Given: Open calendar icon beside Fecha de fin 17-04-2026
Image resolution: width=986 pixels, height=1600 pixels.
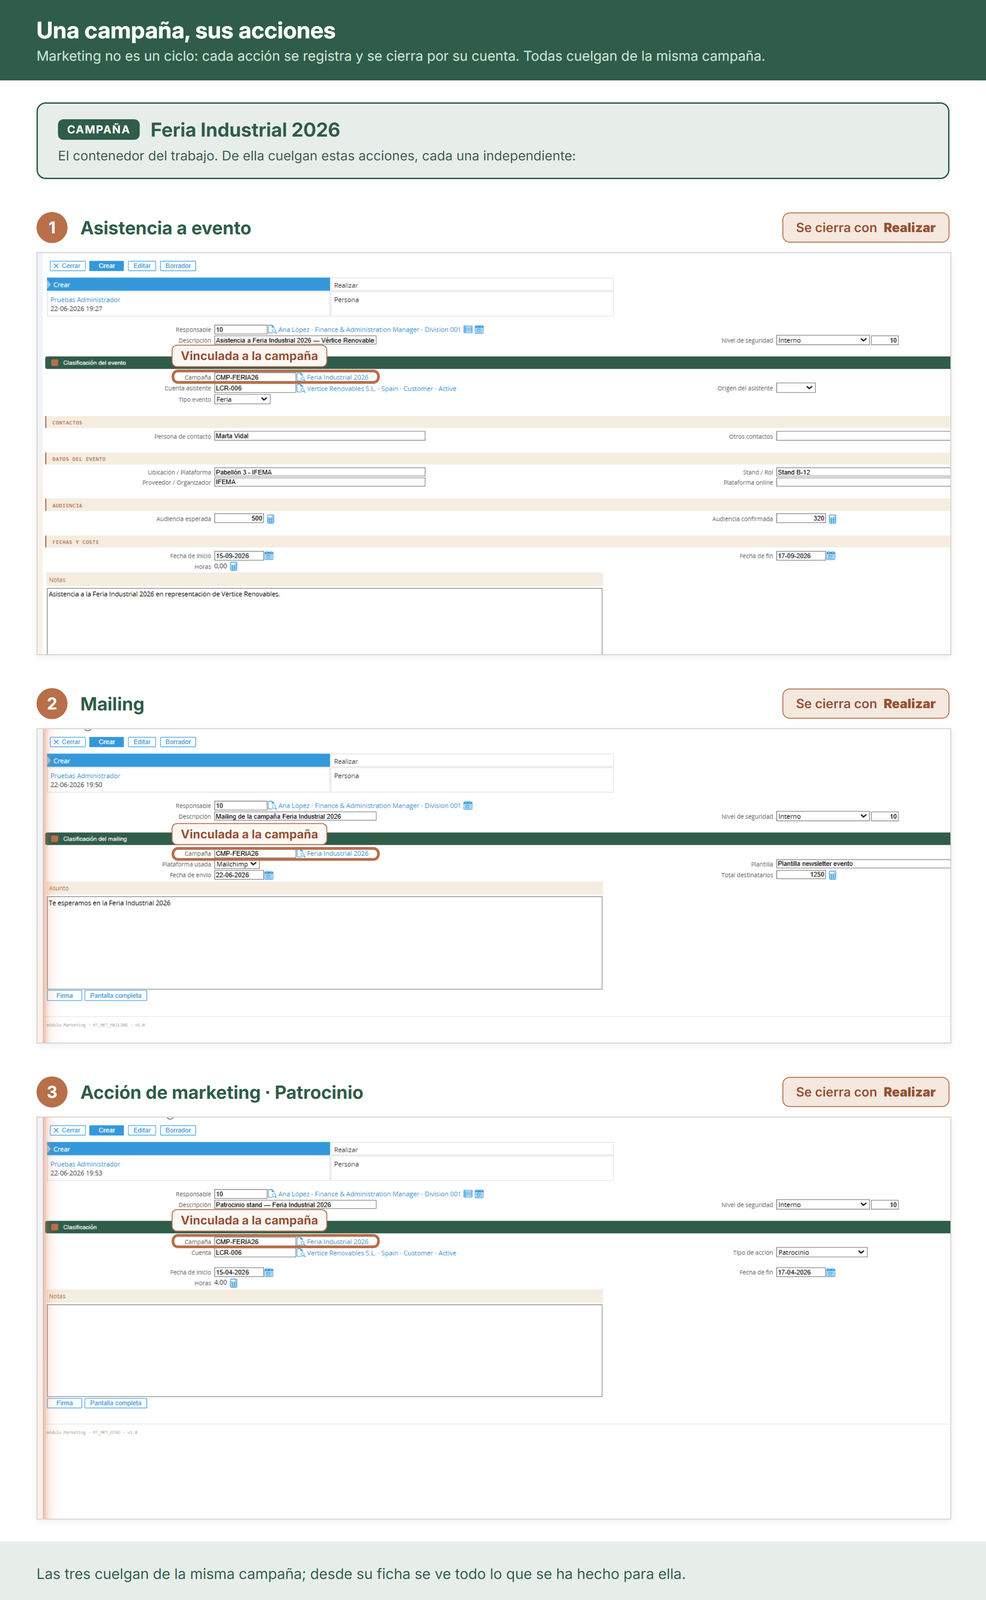Looking at the screenshot, I should click(831, 1273).
